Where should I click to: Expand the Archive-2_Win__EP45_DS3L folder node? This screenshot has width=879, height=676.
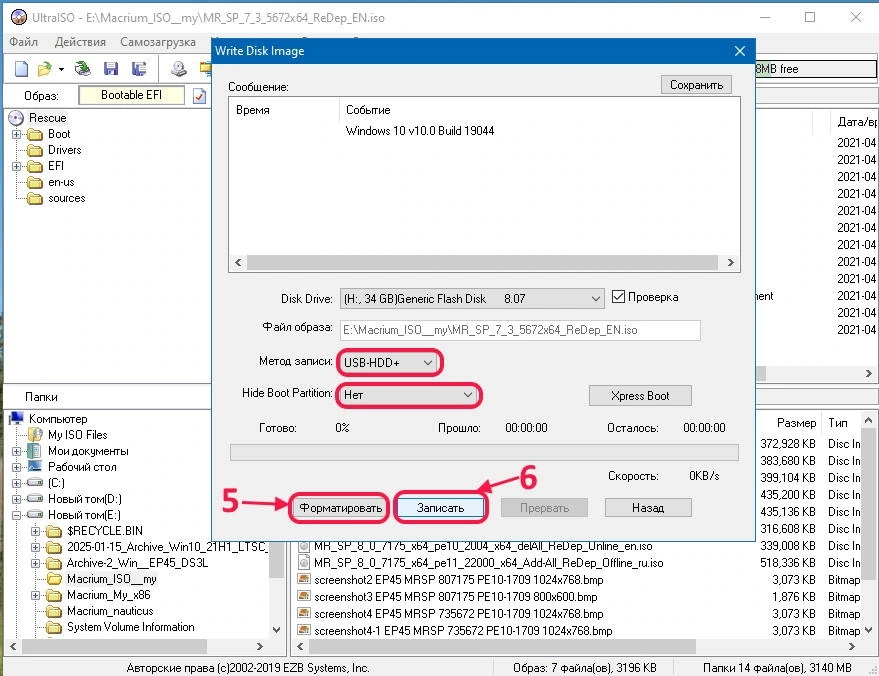pos(35,563)
